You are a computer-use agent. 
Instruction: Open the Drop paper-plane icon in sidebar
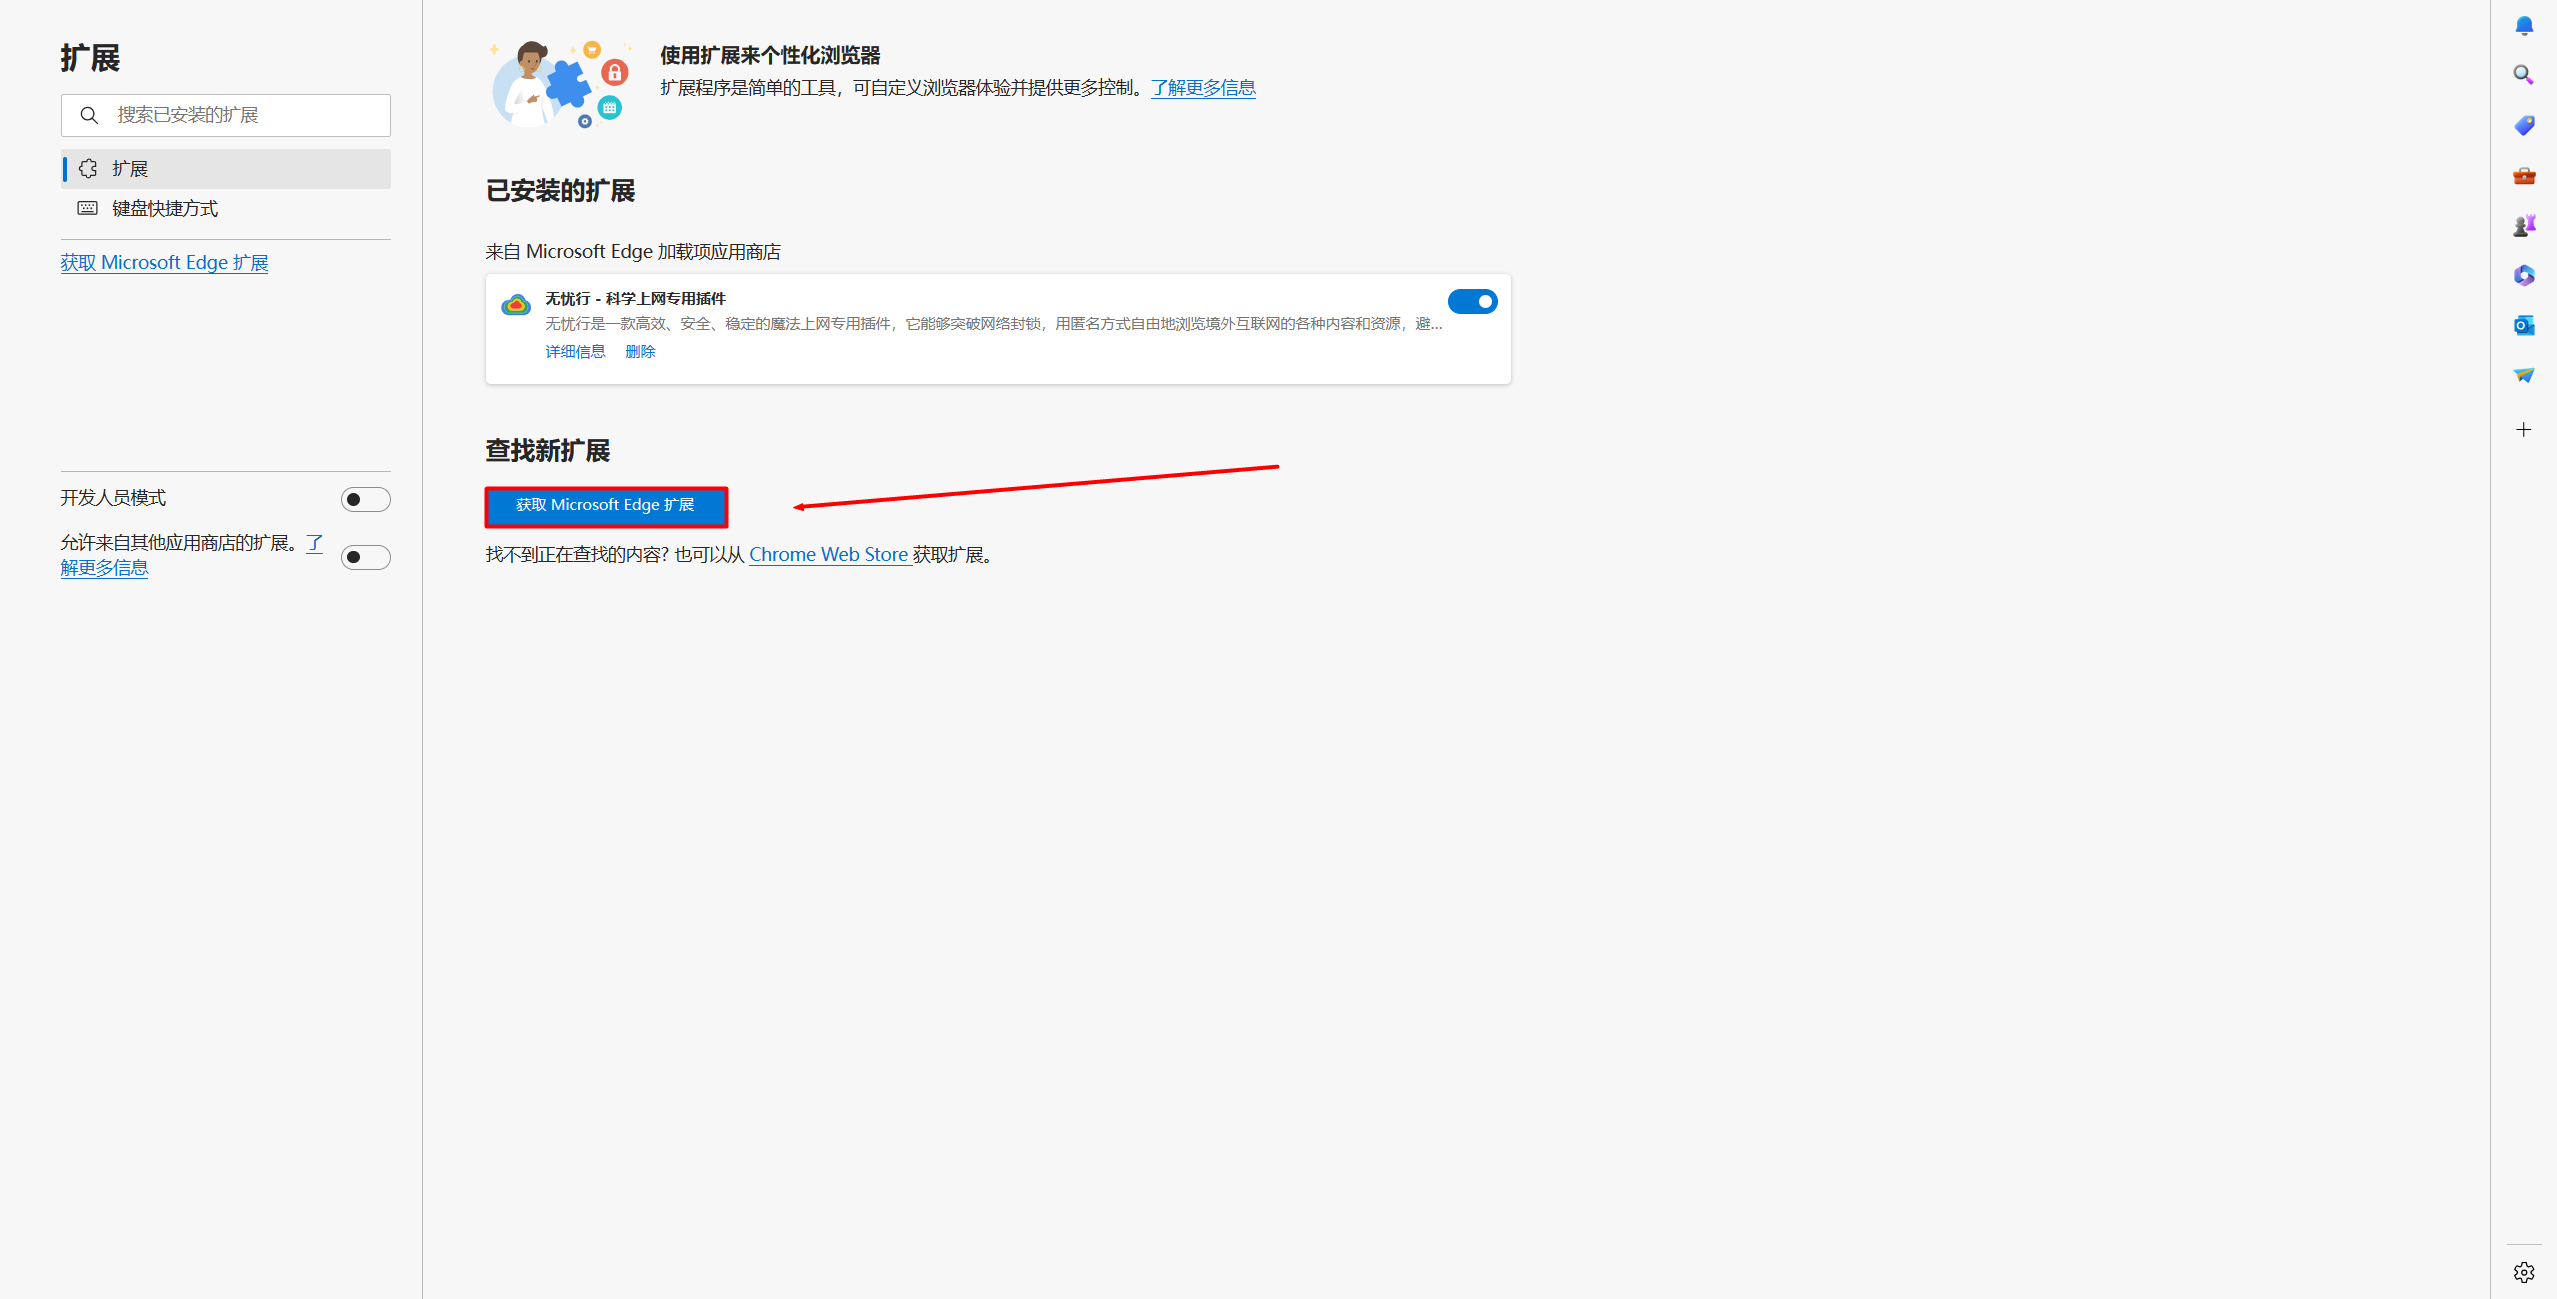(2523, 375)
